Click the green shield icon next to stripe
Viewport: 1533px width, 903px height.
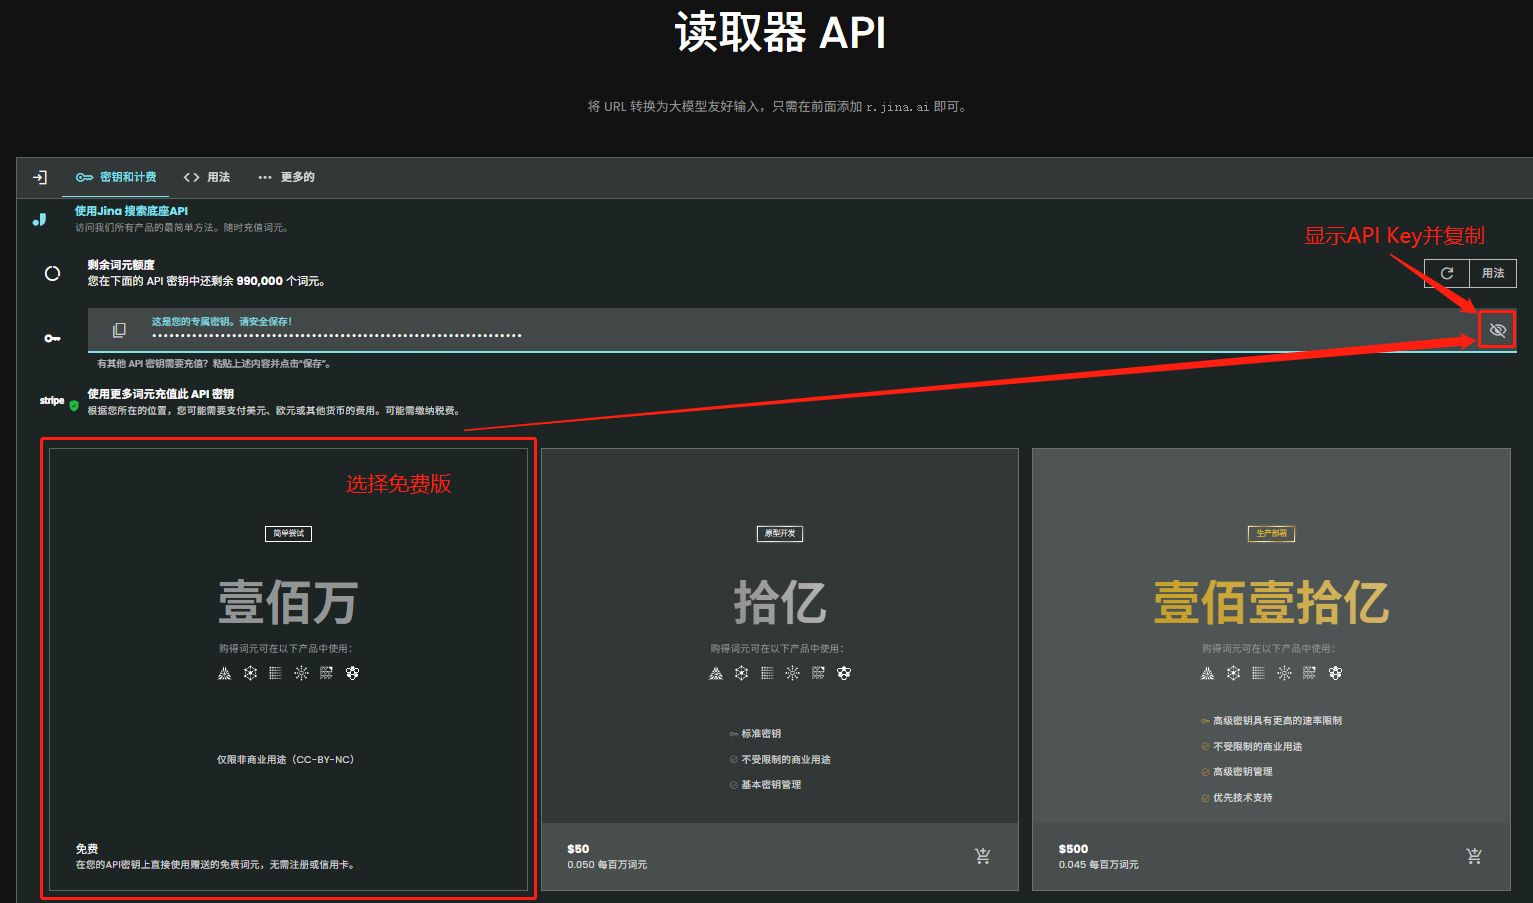[x=74, y=406]
